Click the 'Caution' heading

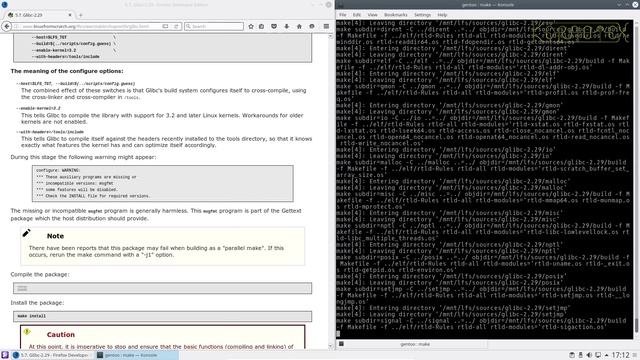point(60,335)
